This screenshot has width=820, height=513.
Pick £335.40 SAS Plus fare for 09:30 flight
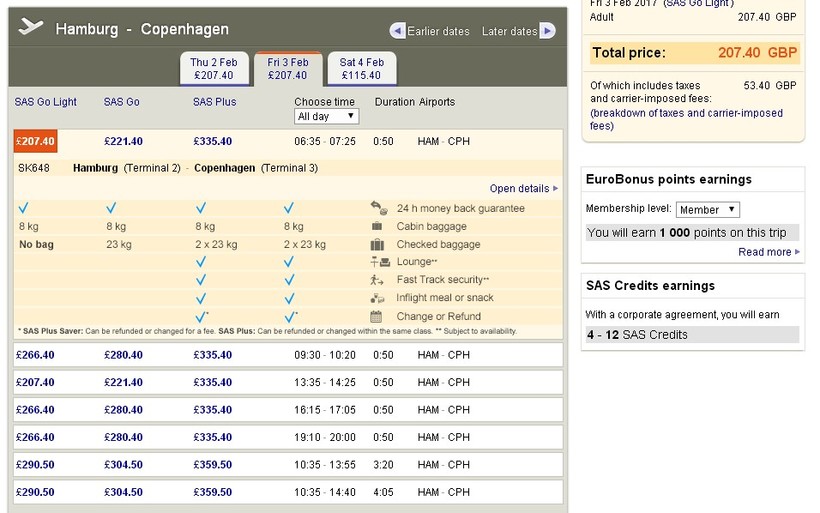click(212, 355)
